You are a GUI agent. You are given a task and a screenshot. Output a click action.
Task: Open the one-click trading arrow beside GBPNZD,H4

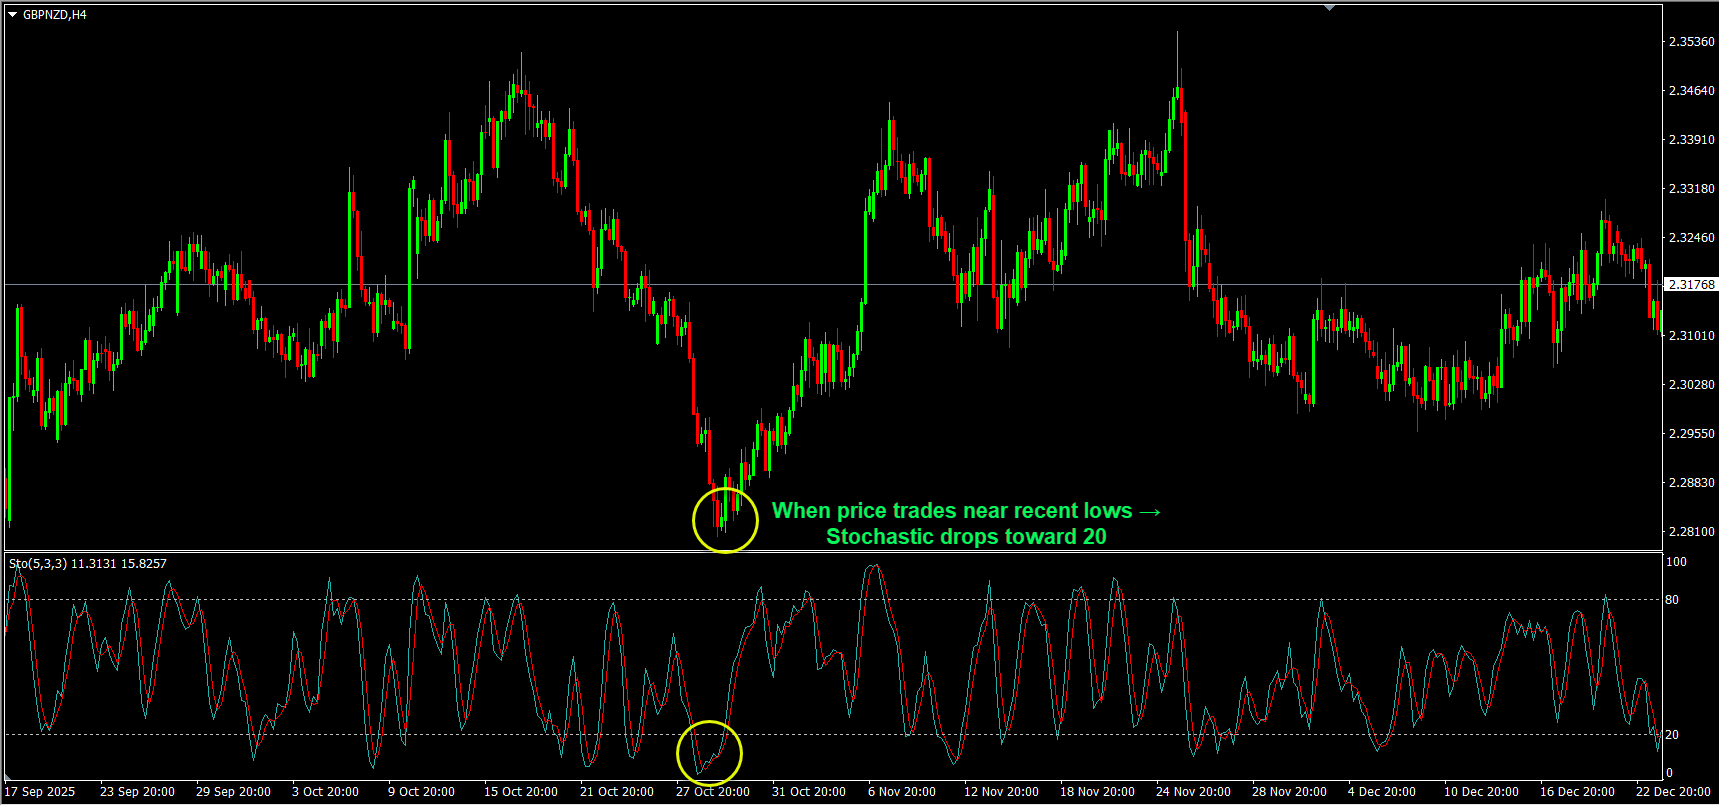pos(13,15)
